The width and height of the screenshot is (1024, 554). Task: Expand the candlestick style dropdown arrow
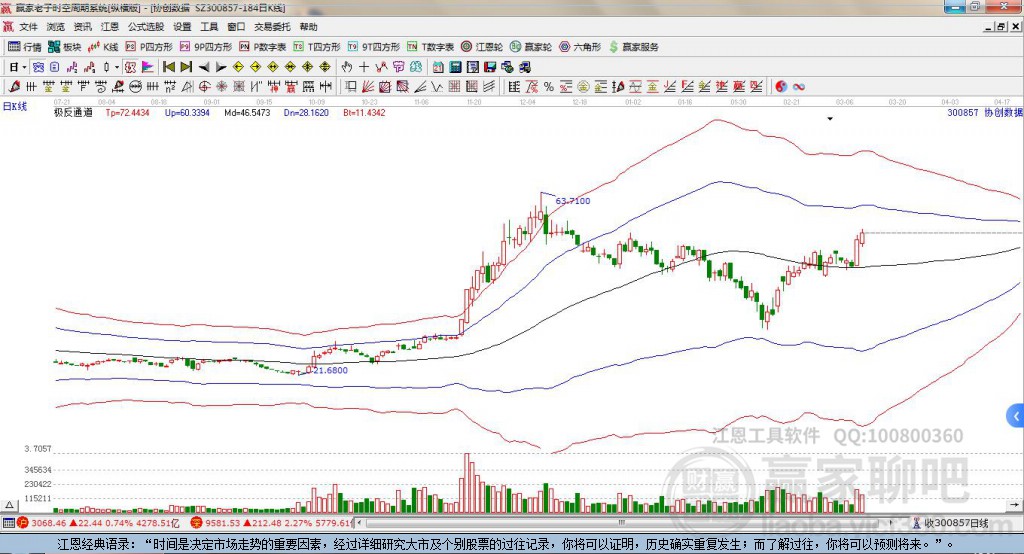117,67
